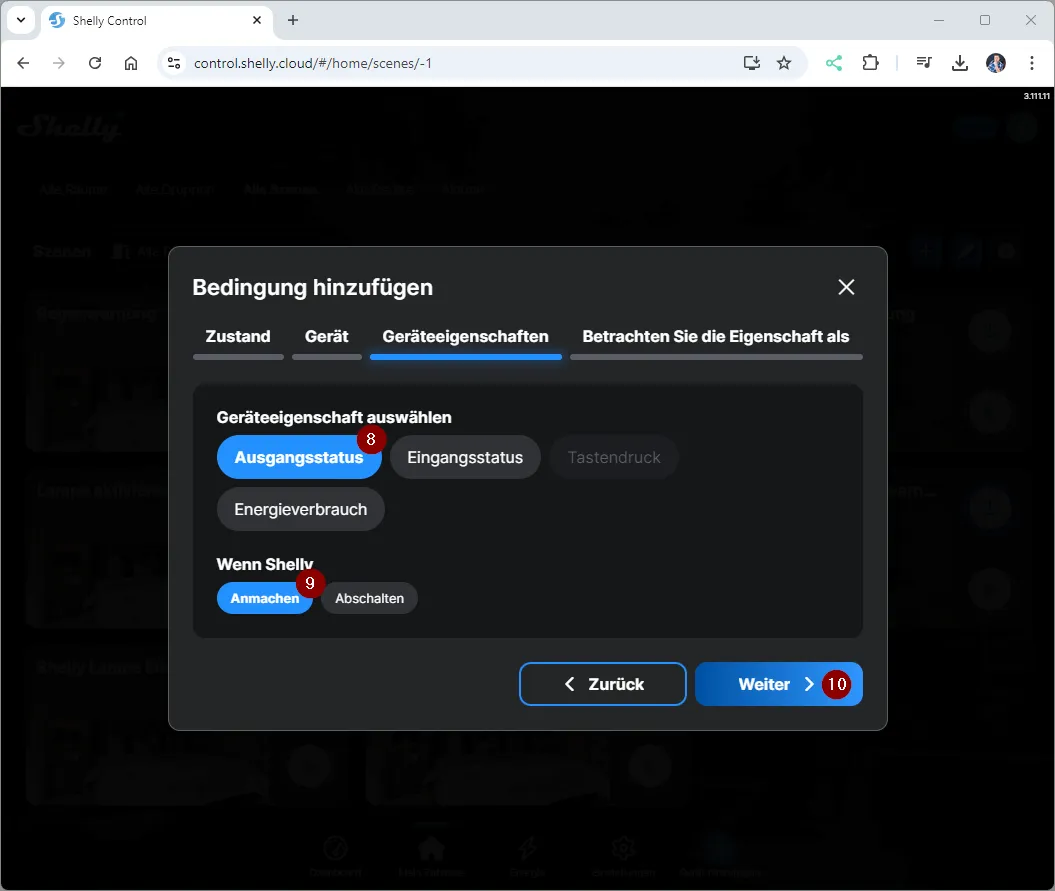Switch to the Gerät step tab
This screenshot has height=891, width=1055.
coord(326,337)
